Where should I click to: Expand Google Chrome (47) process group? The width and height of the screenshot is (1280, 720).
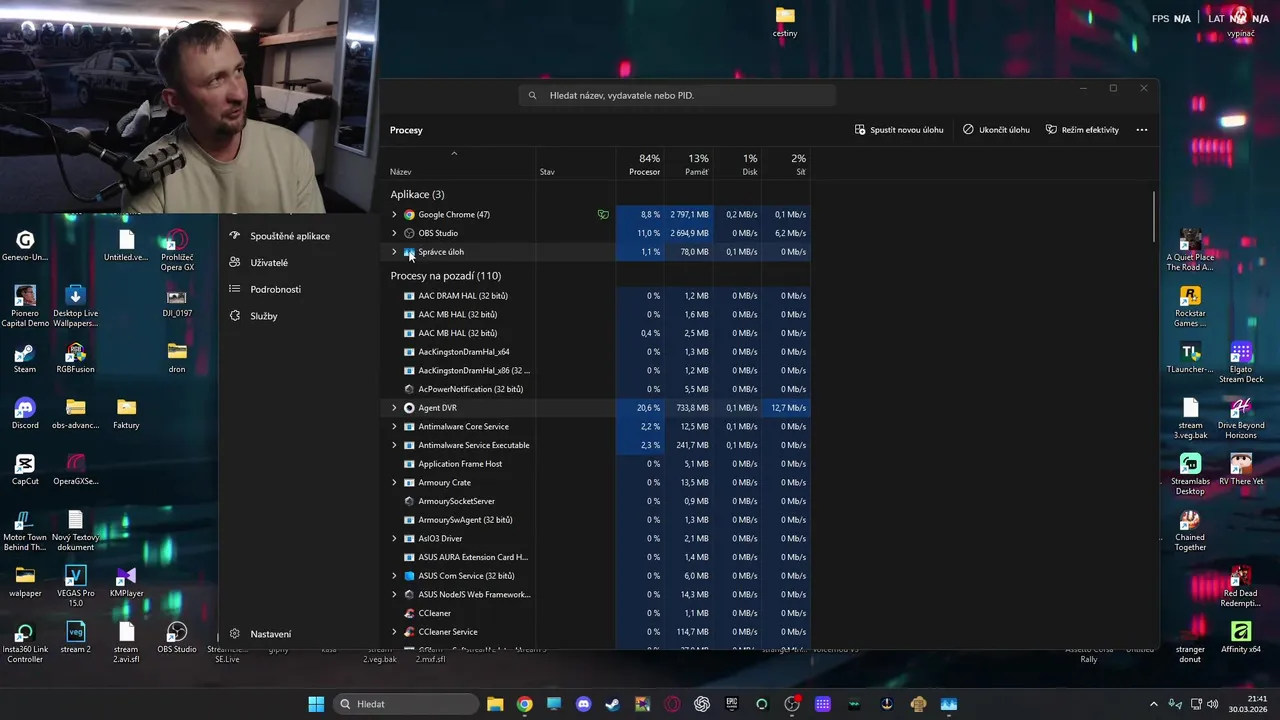[x=394, y=215]
